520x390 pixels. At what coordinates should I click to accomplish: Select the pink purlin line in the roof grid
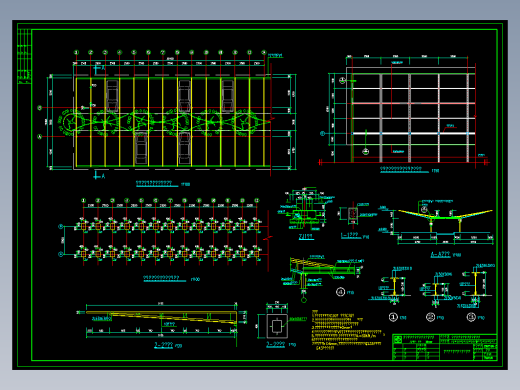413,103
